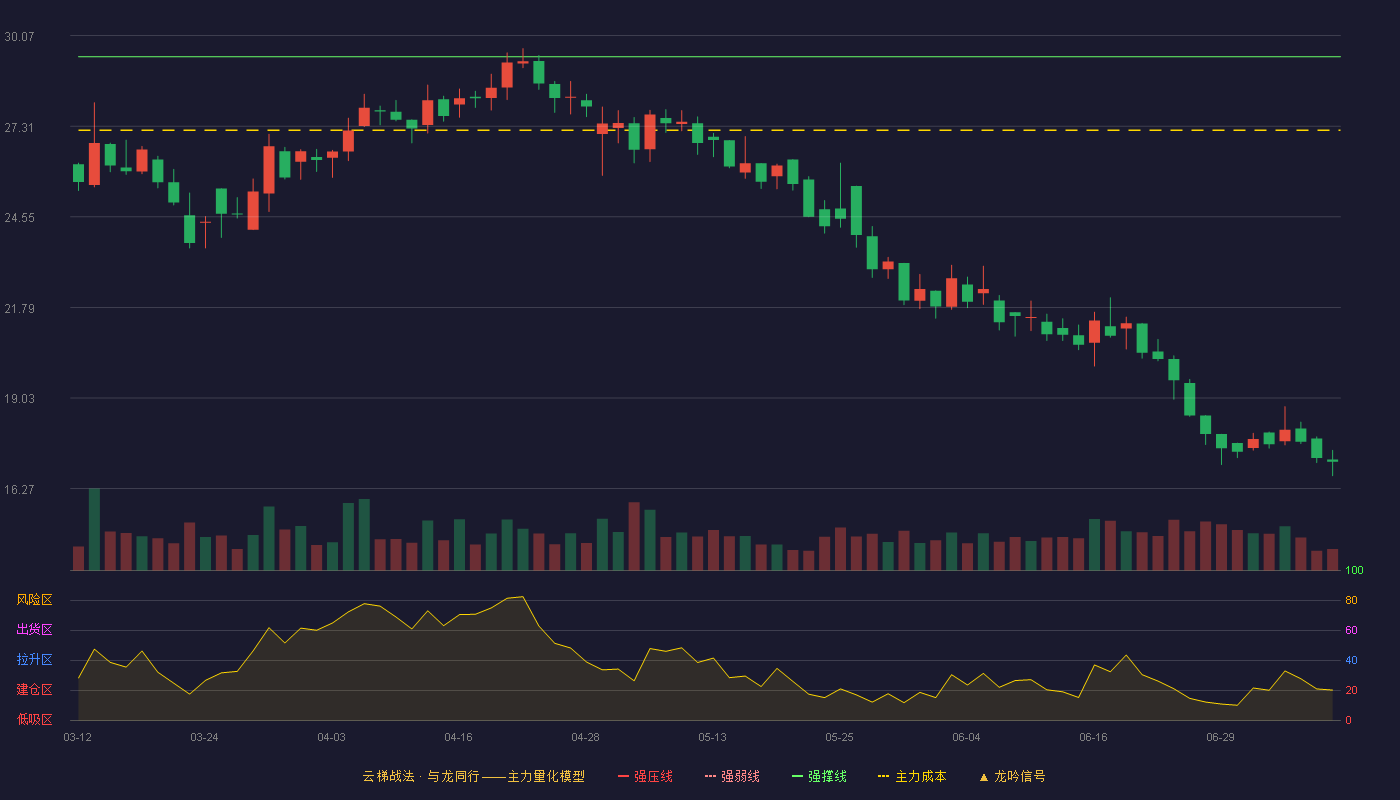Select the 出货区 zone label
Viewport: 1400px width, 800px height.
34,630
